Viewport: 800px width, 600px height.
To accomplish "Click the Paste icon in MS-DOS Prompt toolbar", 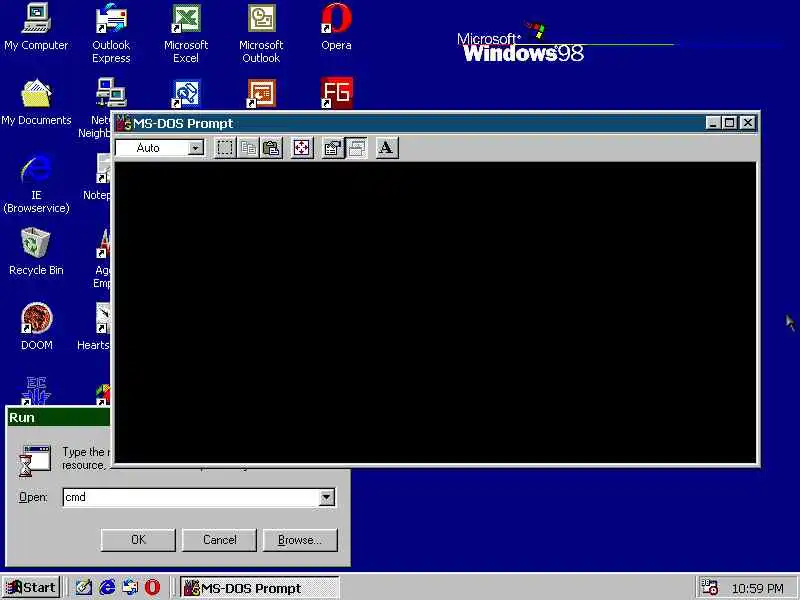I will coord(271,148).
